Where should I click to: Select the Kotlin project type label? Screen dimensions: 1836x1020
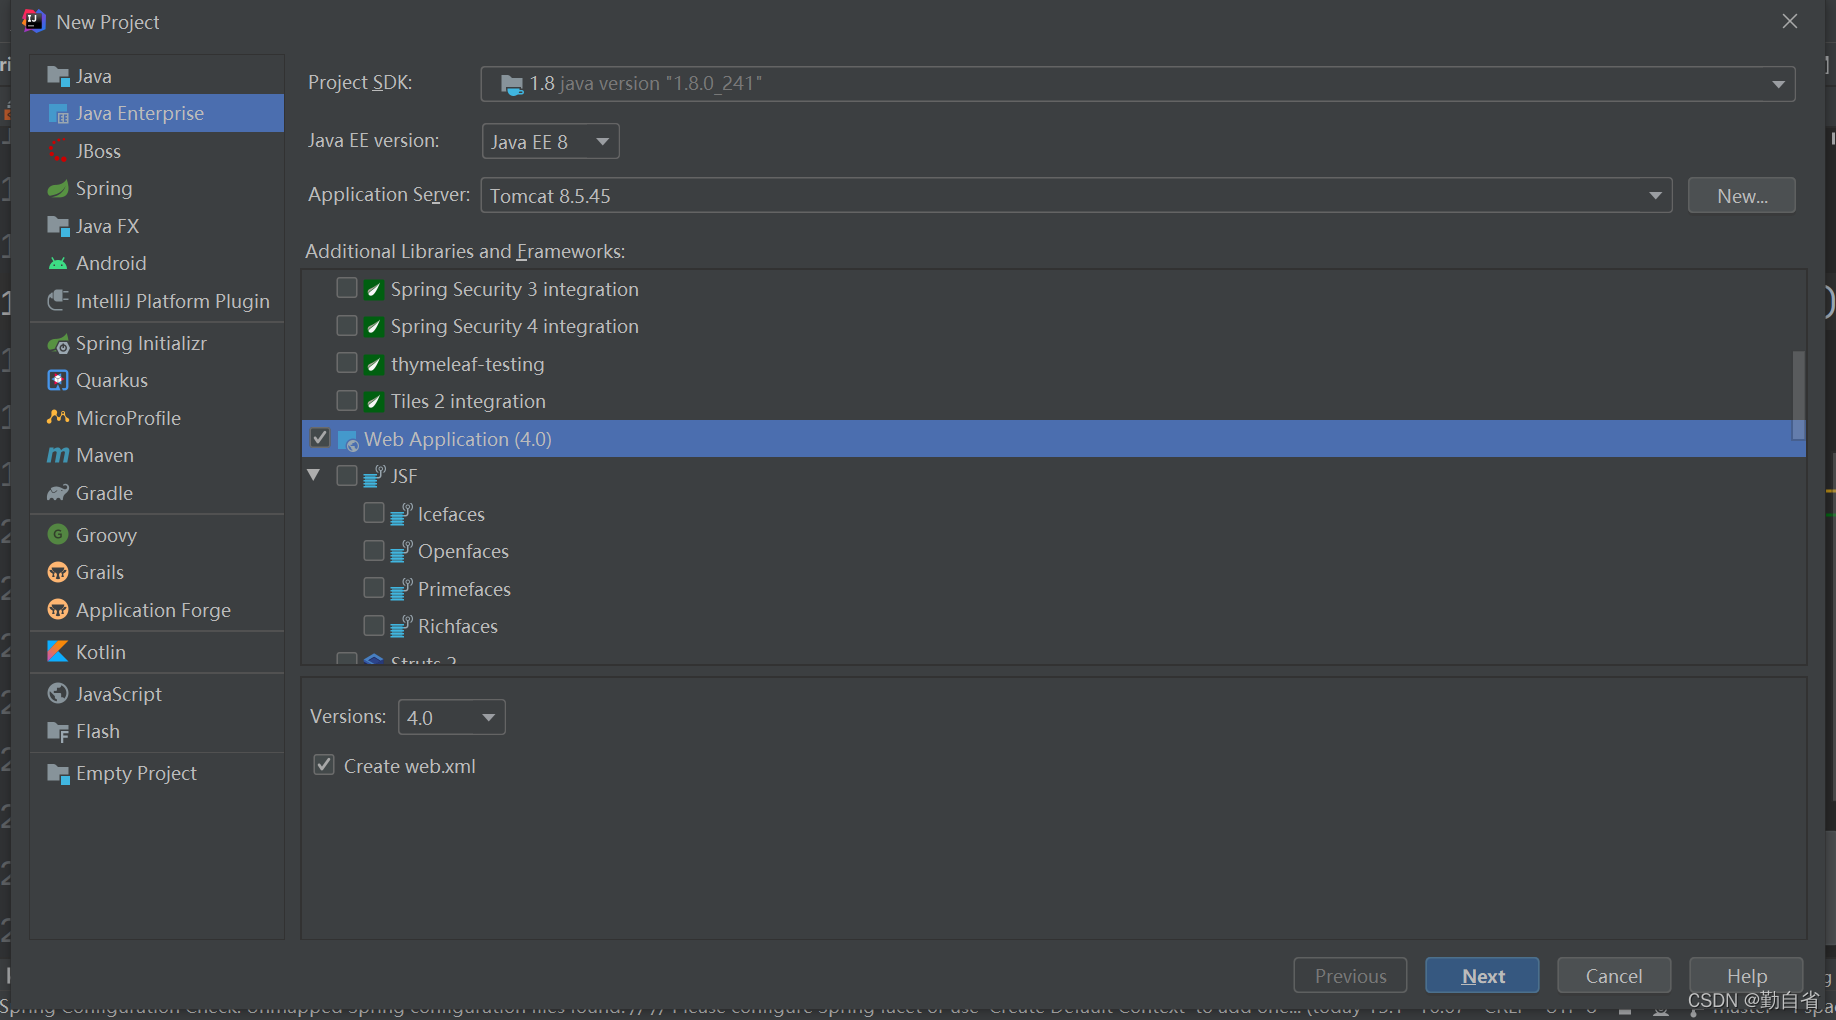101,652
